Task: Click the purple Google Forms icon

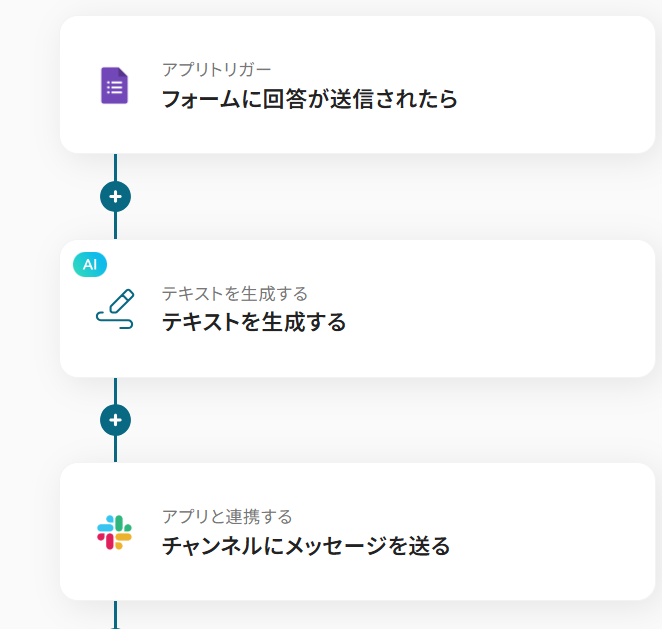Action: [x=114, y=85]
